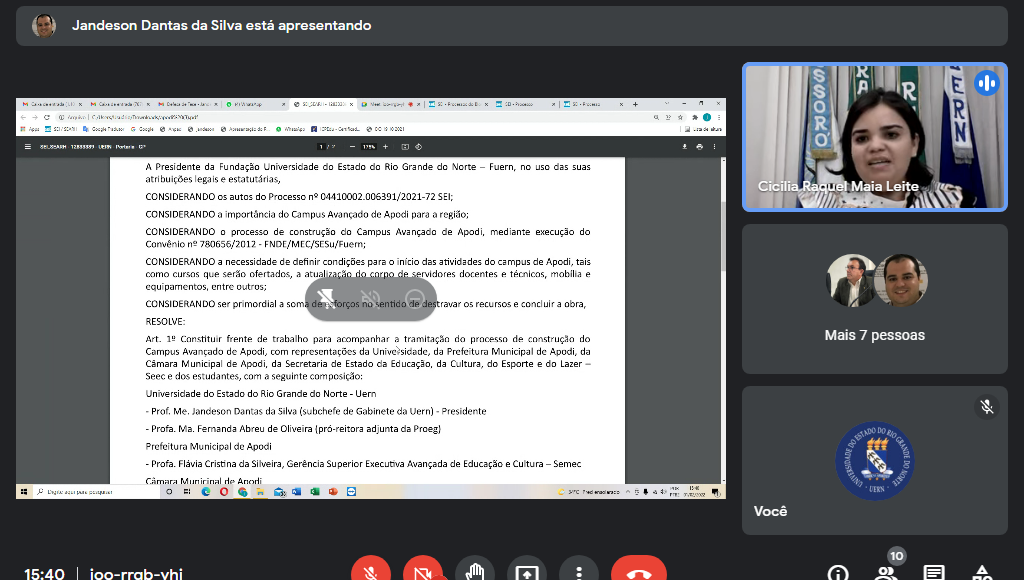Click the speaking indicator on Cicilia's tile
1024x580 pixels.
(x=987, y=83)
